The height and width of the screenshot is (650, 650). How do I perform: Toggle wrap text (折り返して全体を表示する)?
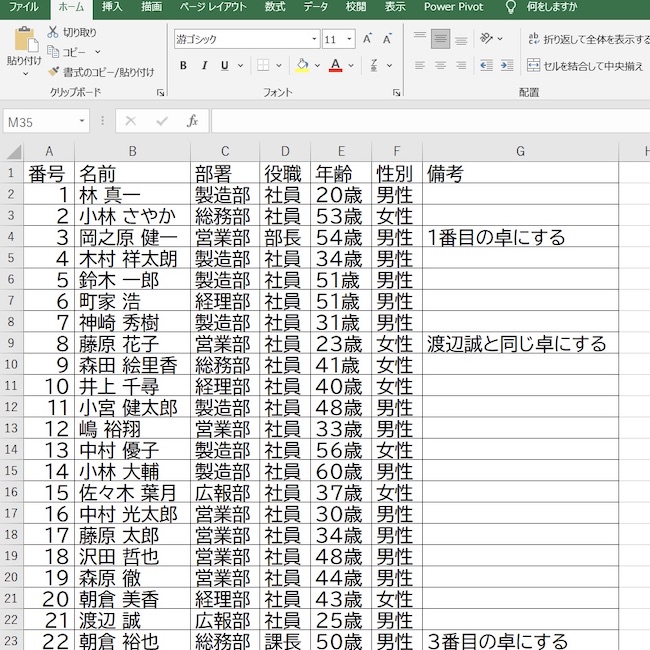click(586, 39)
